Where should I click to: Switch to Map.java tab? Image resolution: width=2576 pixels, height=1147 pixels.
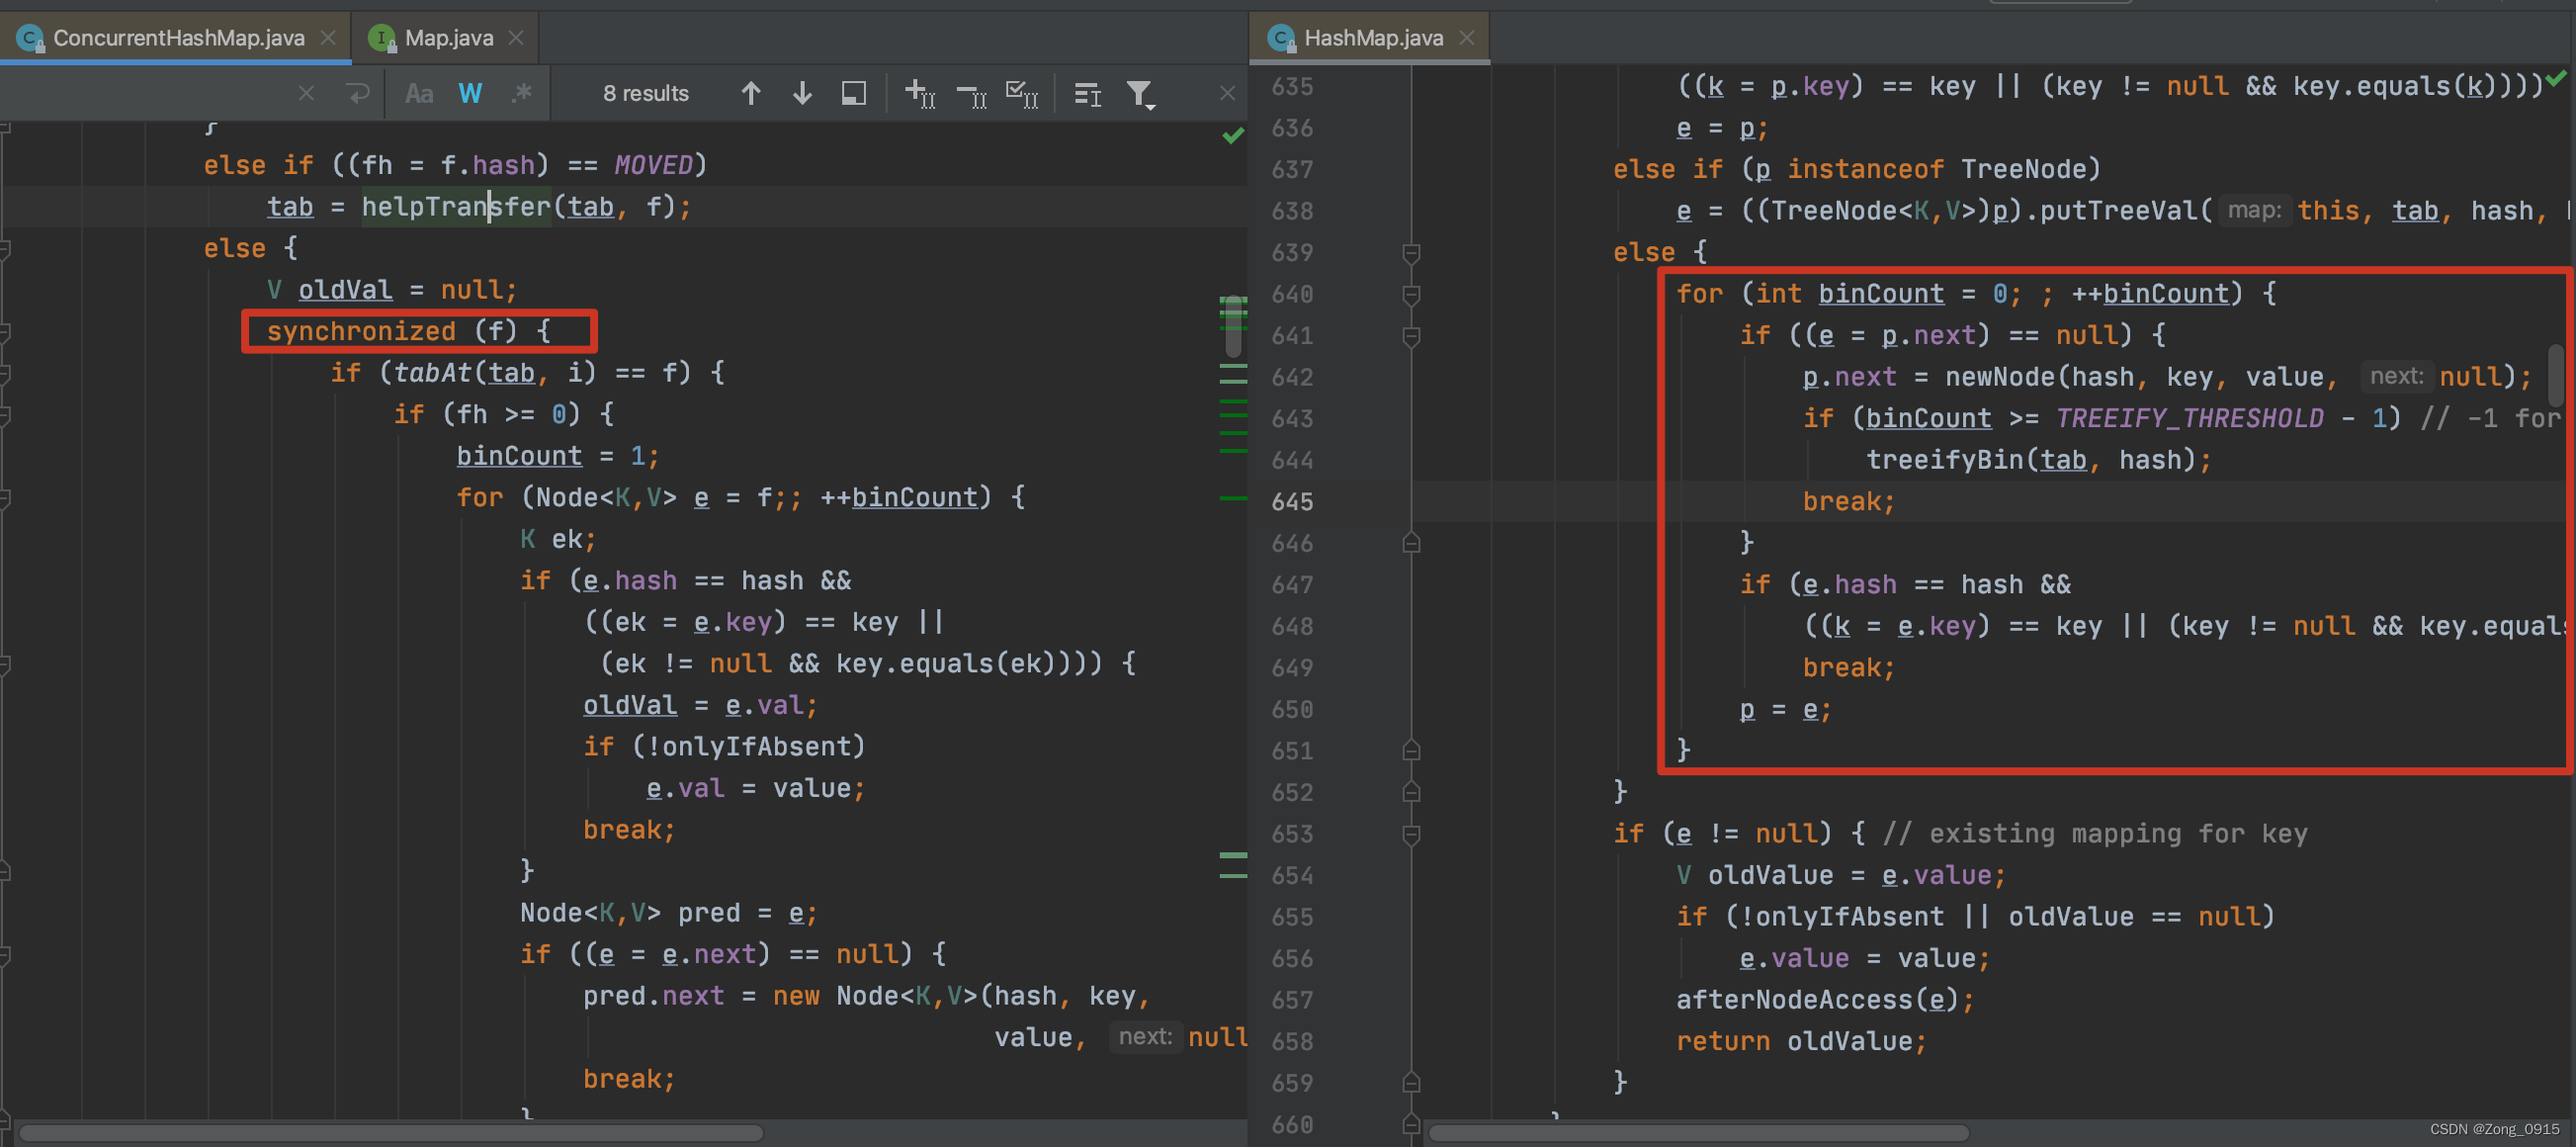point(448,38)
